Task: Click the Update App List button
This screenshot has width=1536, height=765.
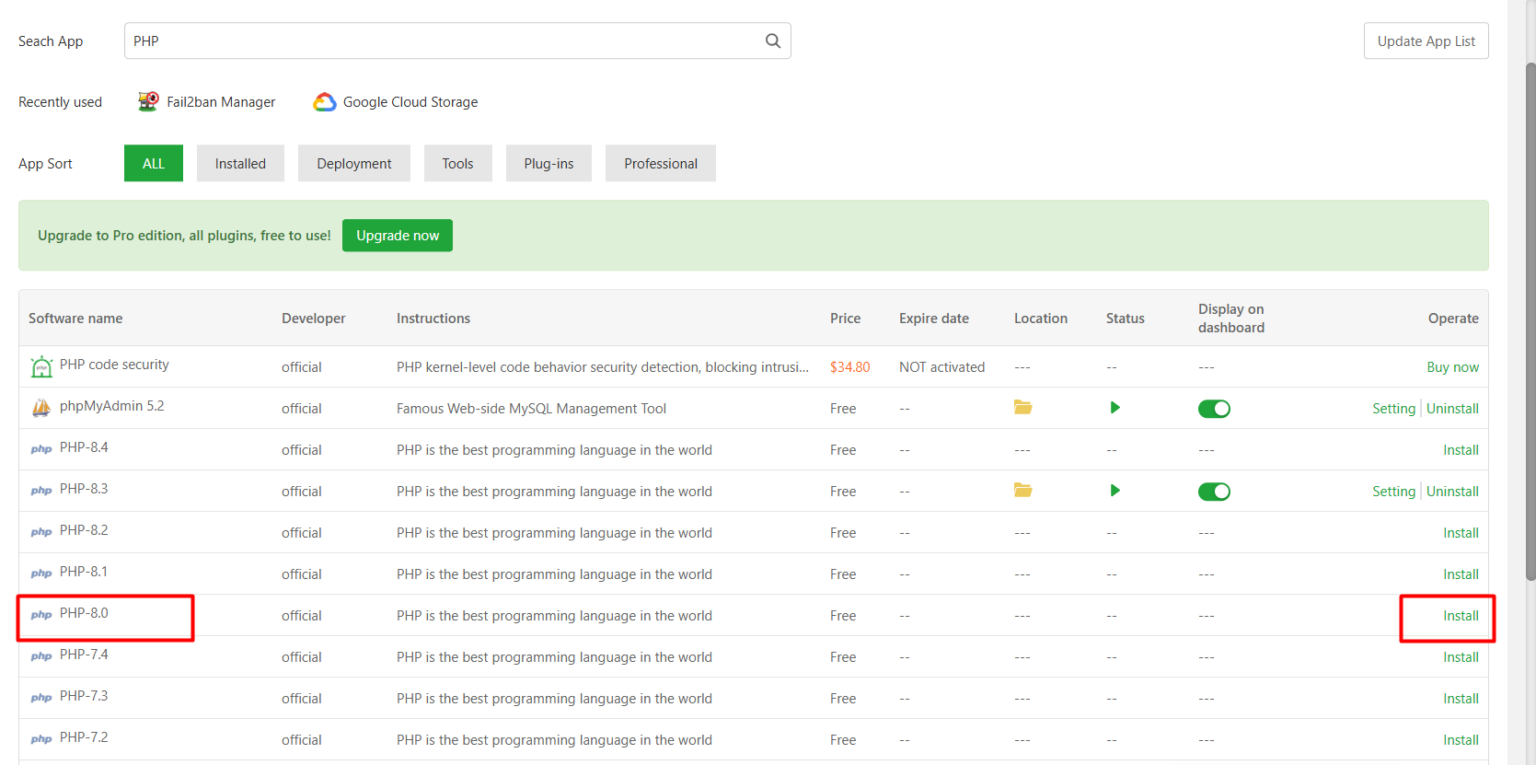Action: point(1426,41)
